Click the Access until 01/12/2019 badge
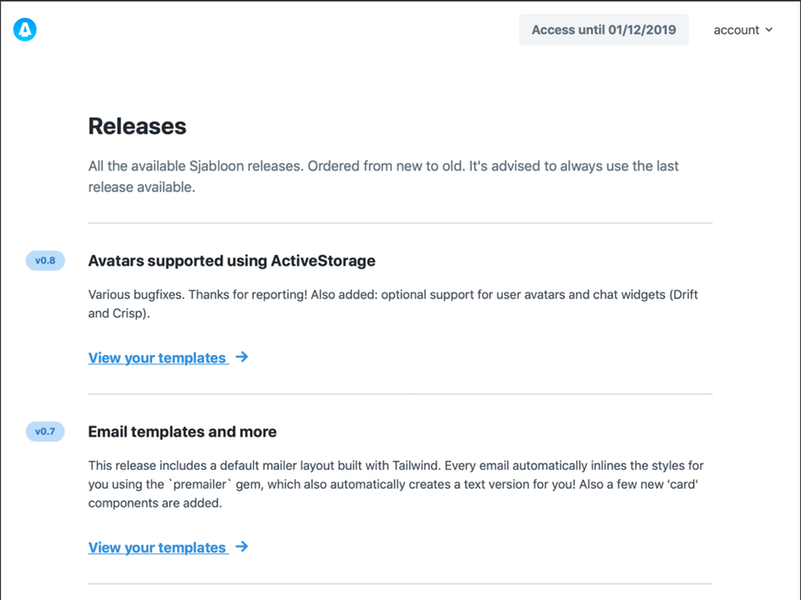This screenshot has width=801, height=600. [x=603, y=30]
